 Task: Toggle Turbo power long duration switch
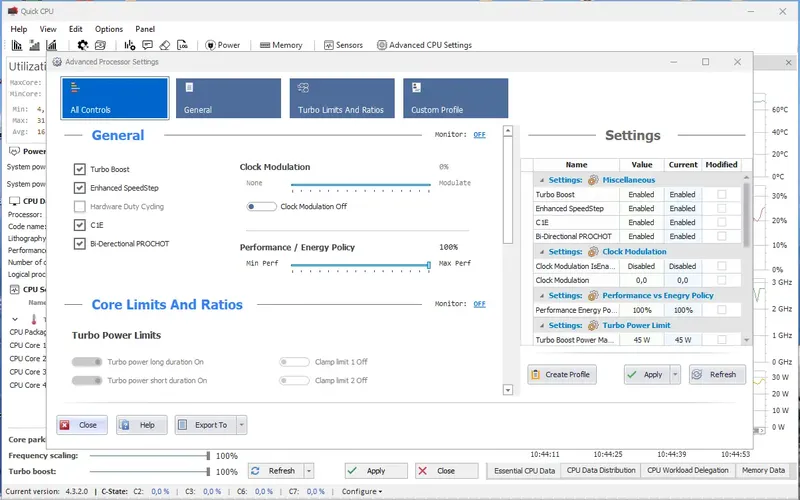[x=87, y=362]
